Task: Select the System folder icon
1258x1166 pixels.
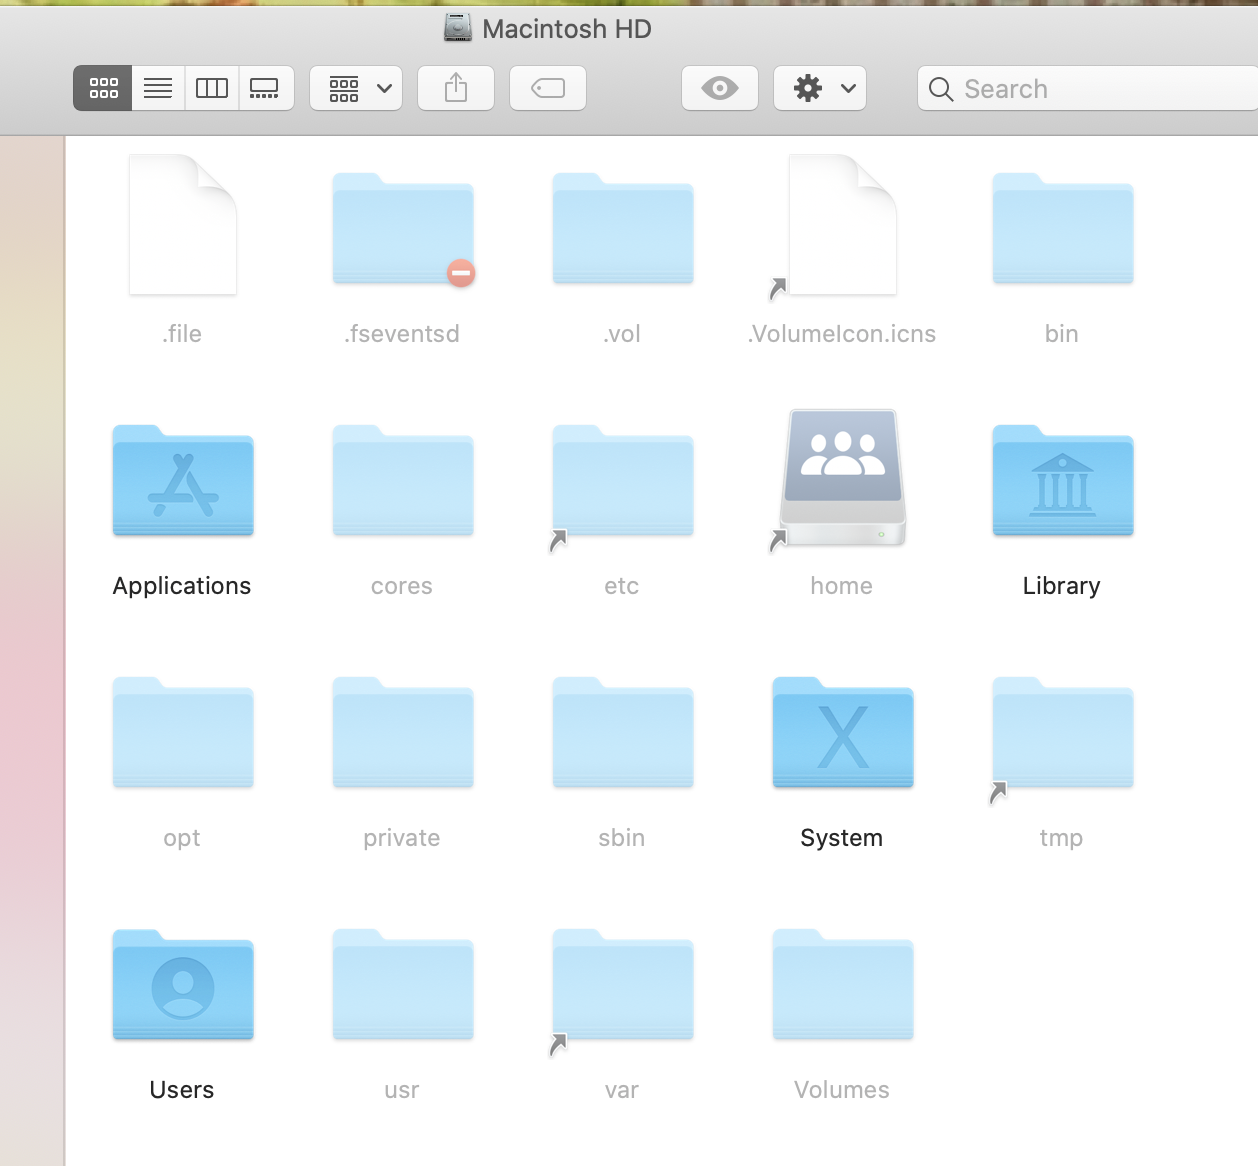Action: [843, 733]
